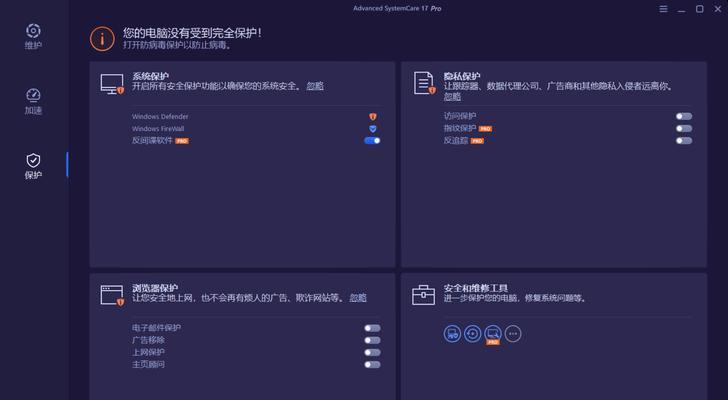This screenshot has width=728, height=400.
Task: Enable the 反追踪 toggle
Action: tap(684, 141)
